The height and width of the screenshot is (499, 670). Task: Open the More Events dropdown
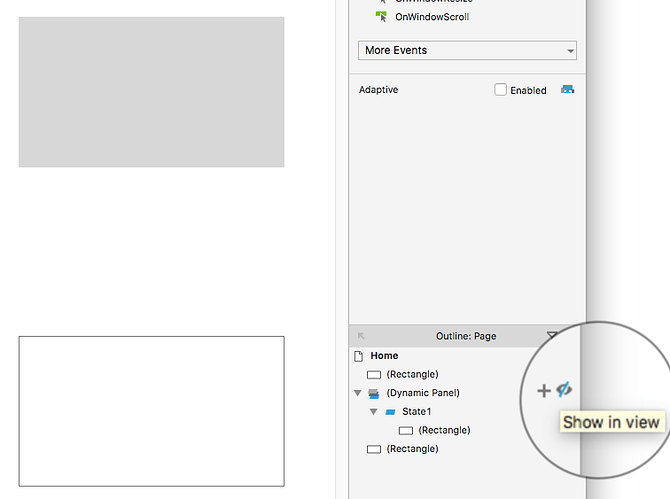(x=467, y=50)
